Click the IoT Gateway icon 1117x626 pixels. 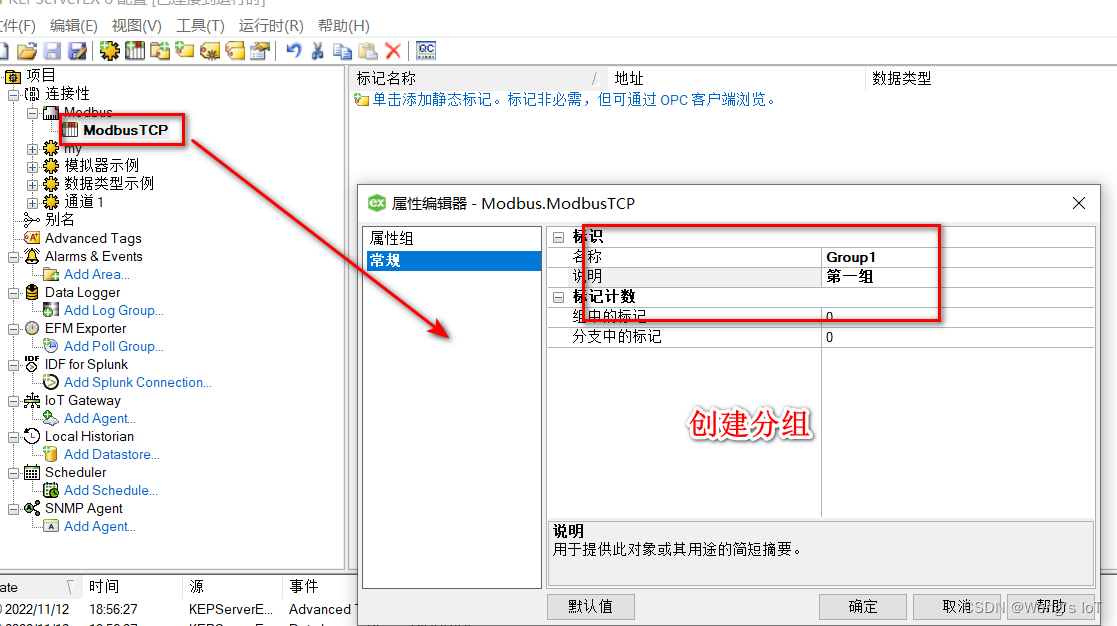(x=32, y=400)
